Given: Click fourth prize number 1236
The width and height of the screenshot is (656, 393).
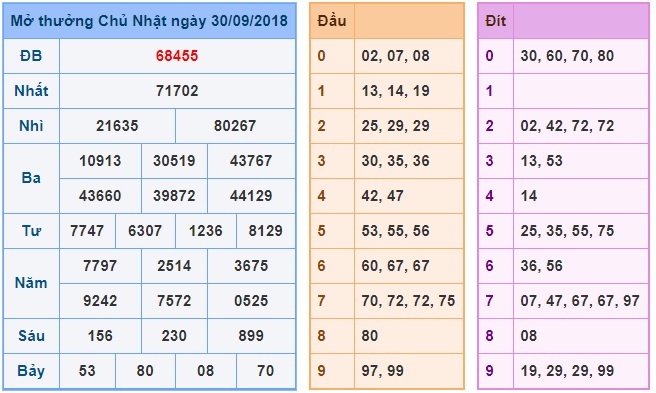Looking at the screenshot, I should [205, 231].
